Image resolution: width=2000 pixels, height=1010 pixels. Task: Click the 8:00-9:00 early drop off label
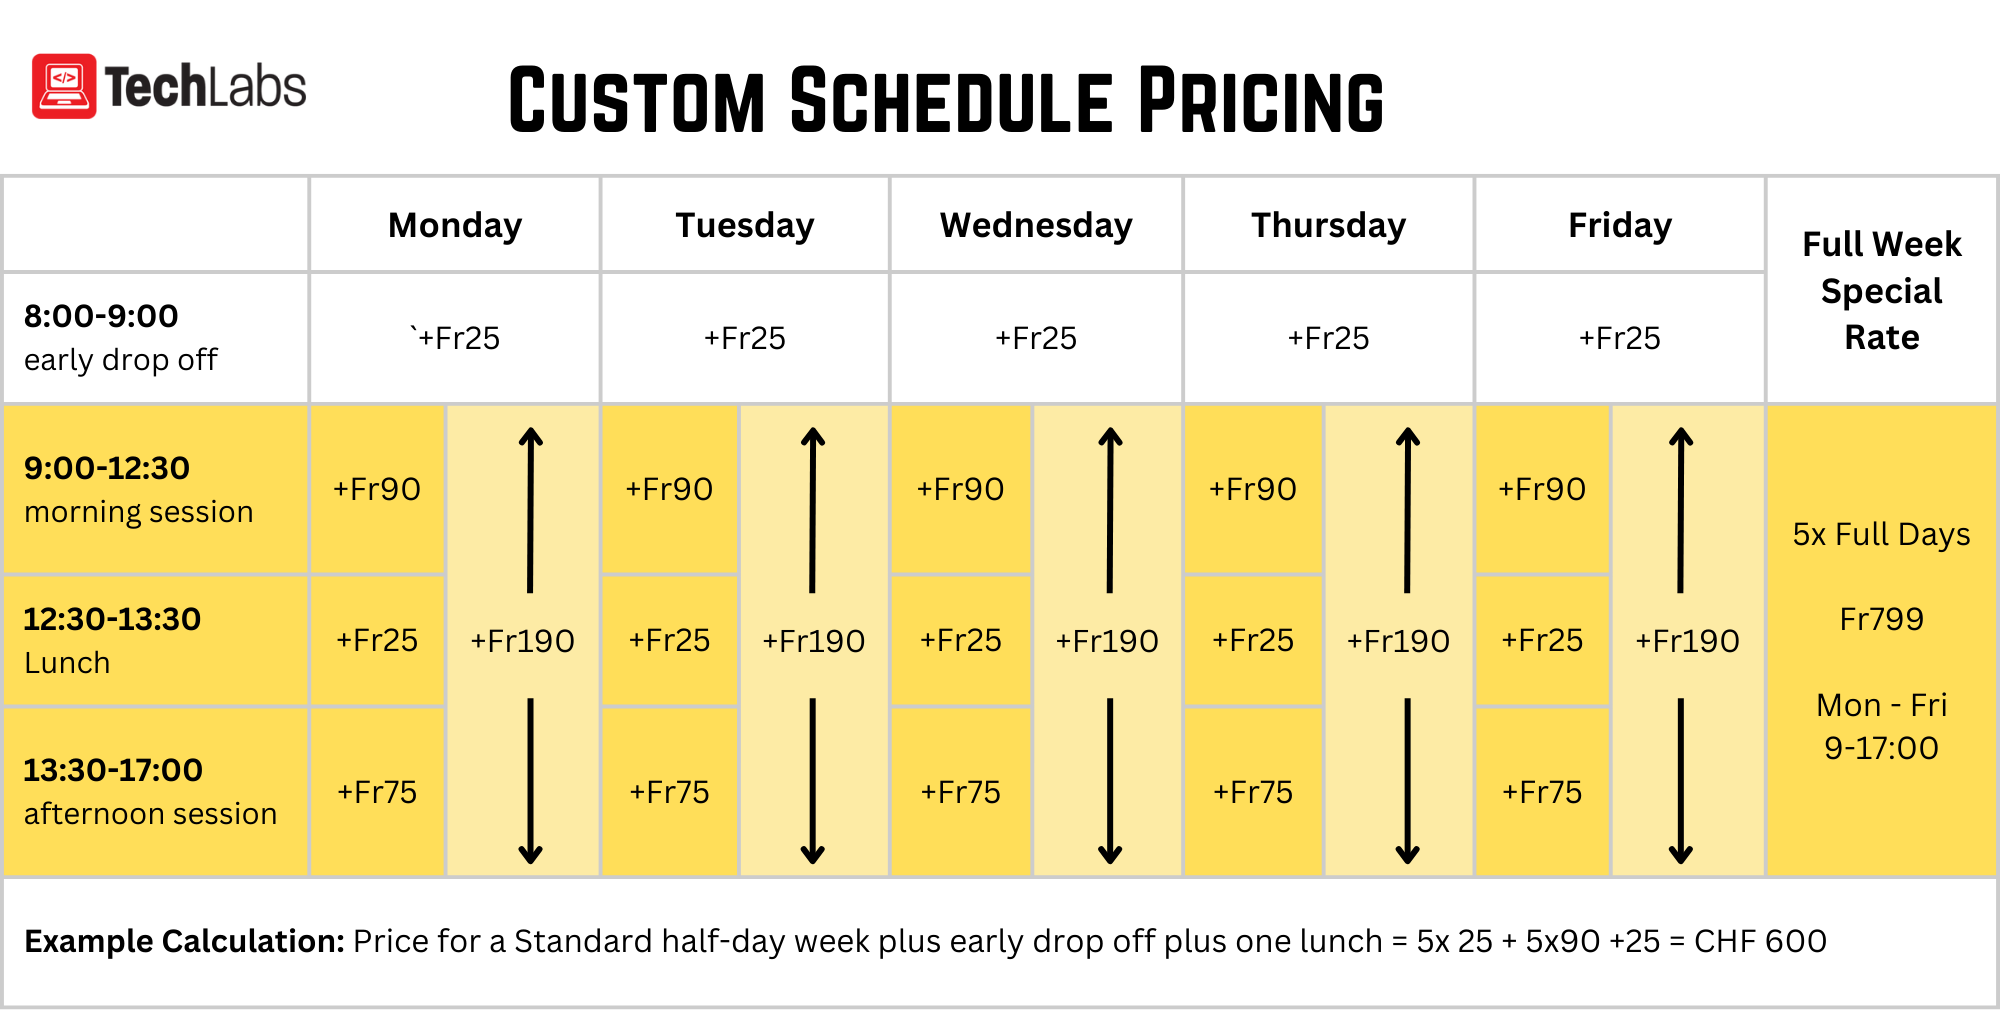tap(120, 337)
